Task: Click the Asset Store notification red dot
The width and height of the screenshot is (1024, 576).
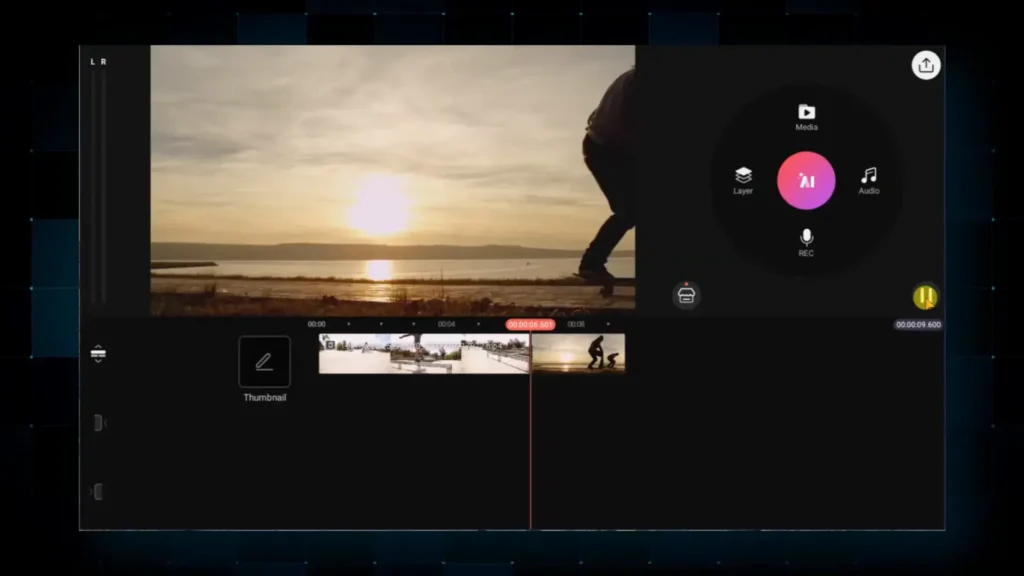Action: [x=687, y=284]
